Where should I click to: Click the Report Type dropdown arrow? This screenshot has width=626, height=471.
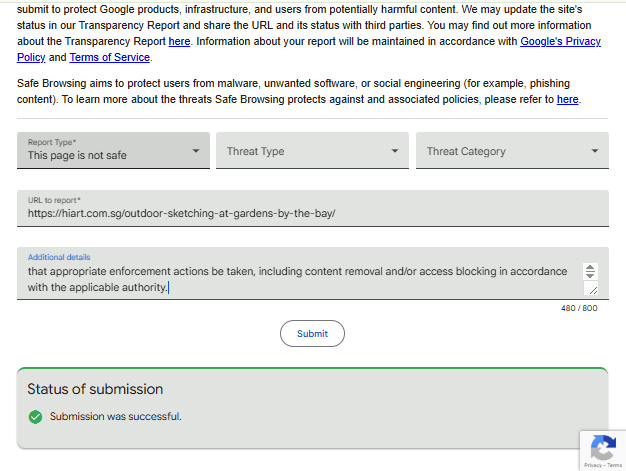point(196,151)
